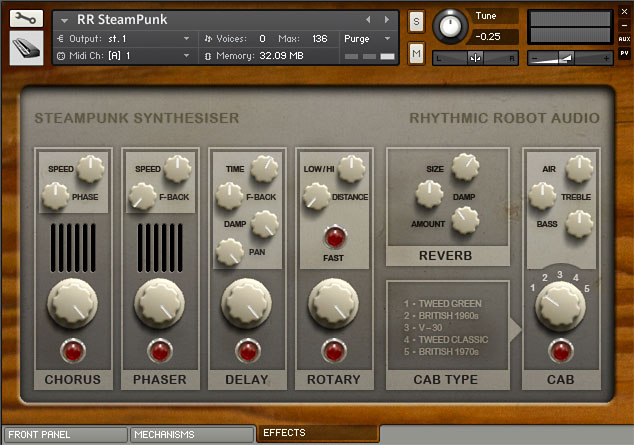This screenshot has height=445, width=634.
Task: Click the Rotary LOW/HI knob
Action: [351, 168]
